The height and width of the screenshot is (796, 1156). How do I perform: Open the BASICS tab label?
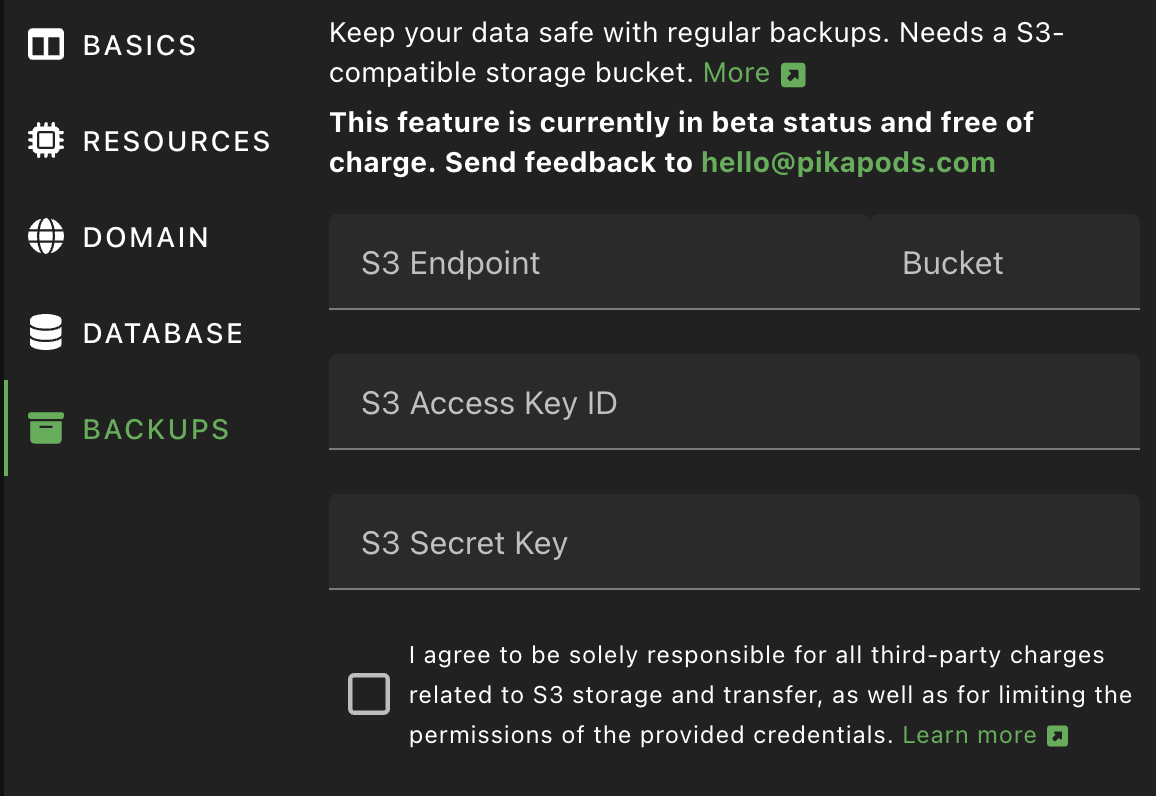pos(140,45)
